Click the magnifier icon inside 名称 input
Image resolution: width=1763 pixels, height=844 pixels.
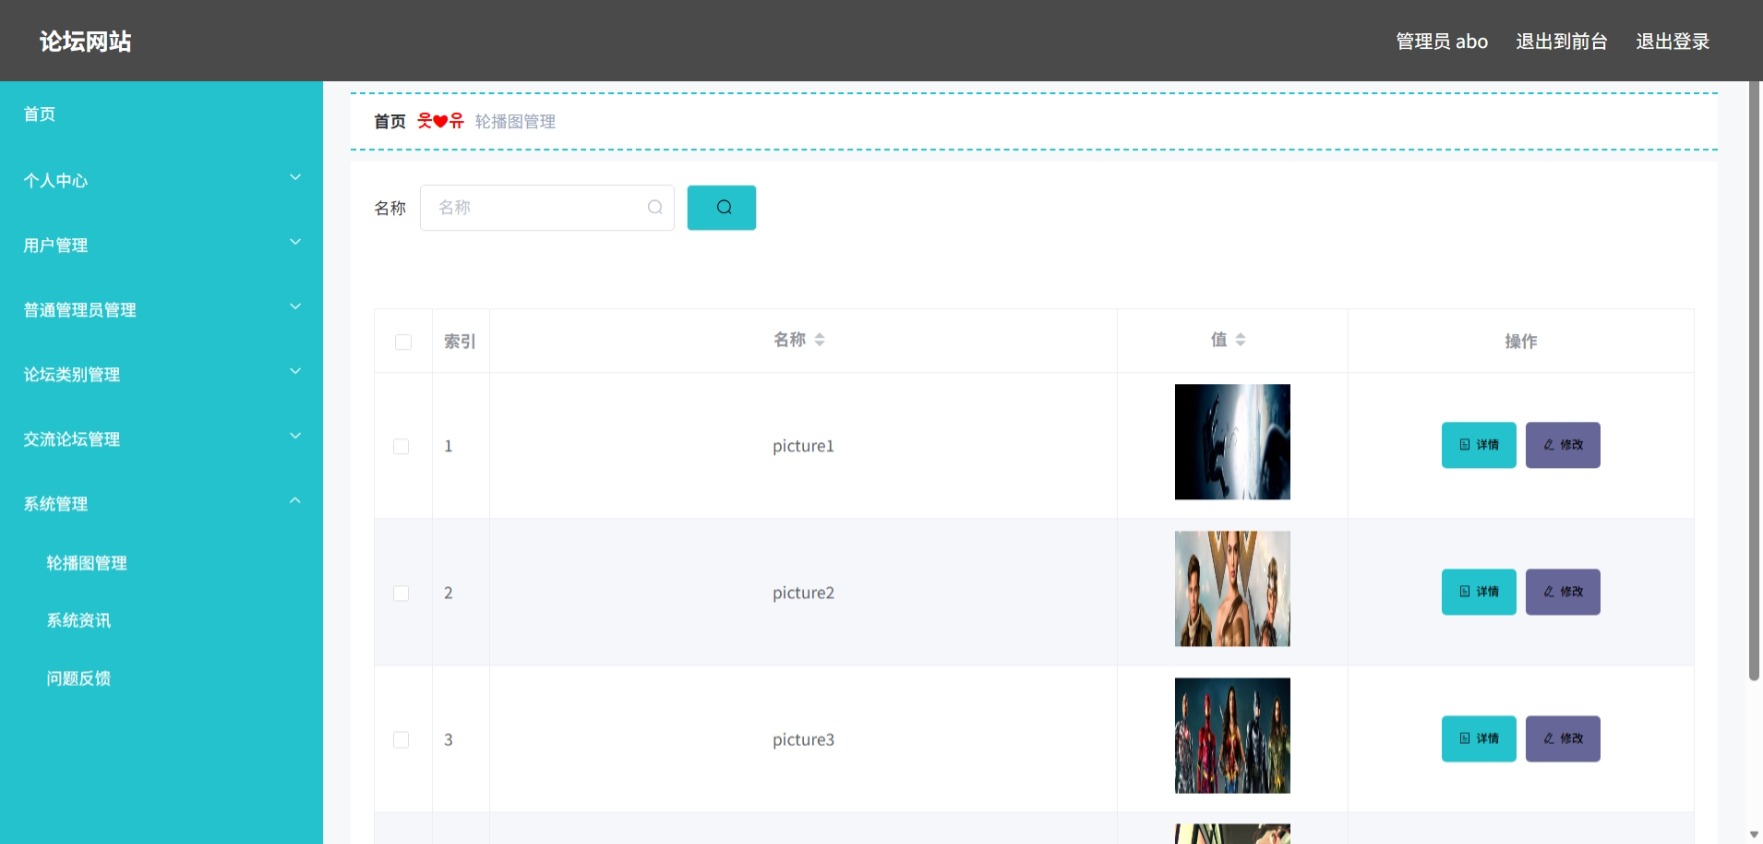(655, 207)
